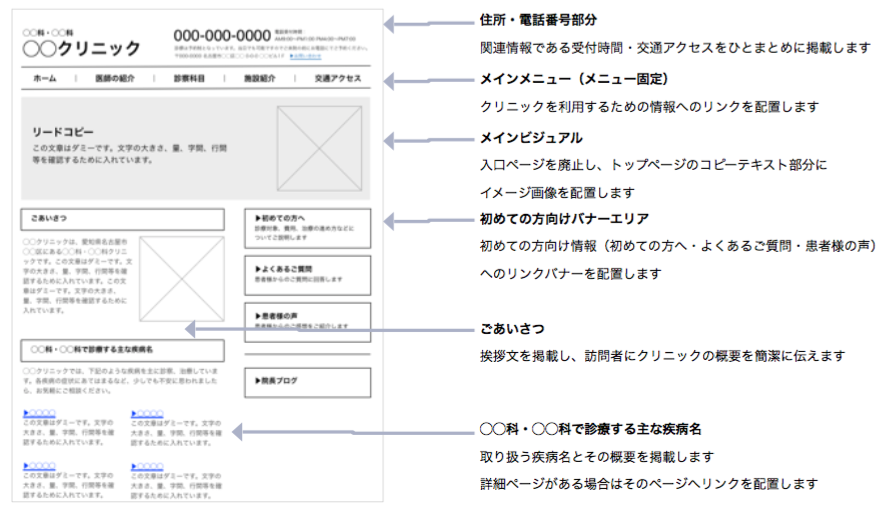Open the 院長ブログ banner
Viewport: 887px width, 517px height.
tap(308, 382)
